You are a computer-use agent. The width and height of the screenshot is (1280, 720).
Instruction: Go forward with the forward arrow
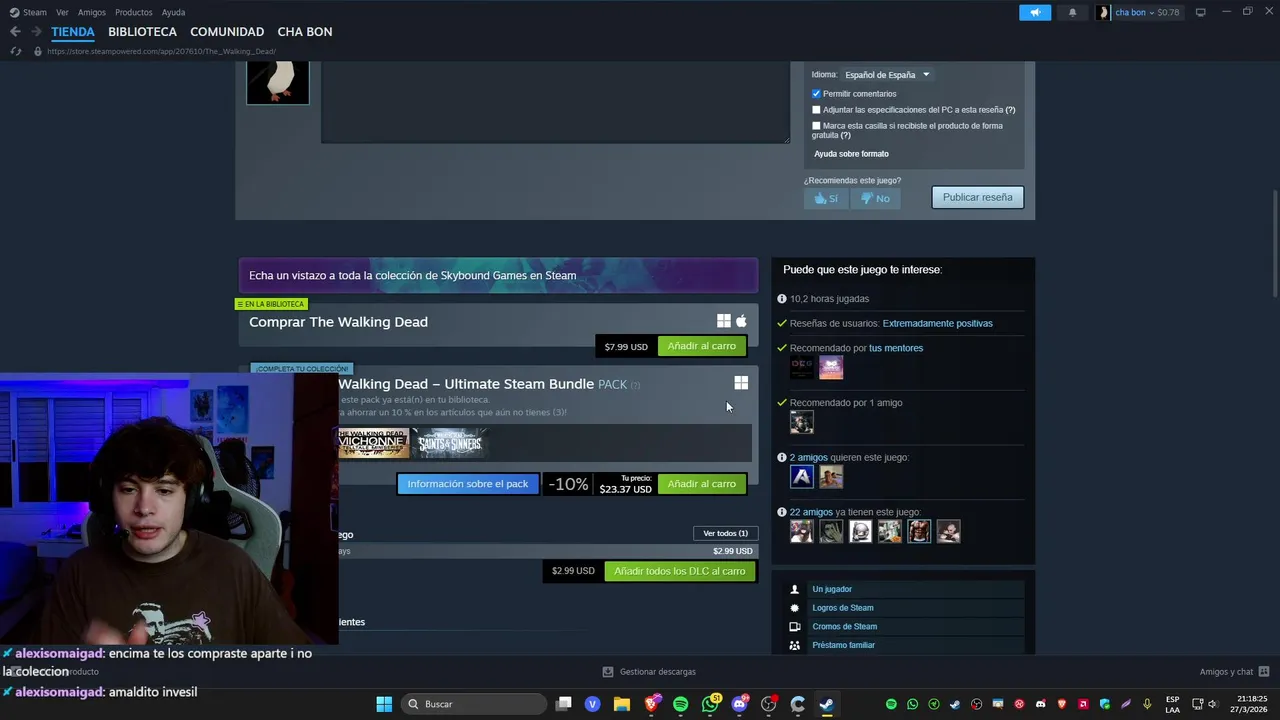tap(36, 32)
